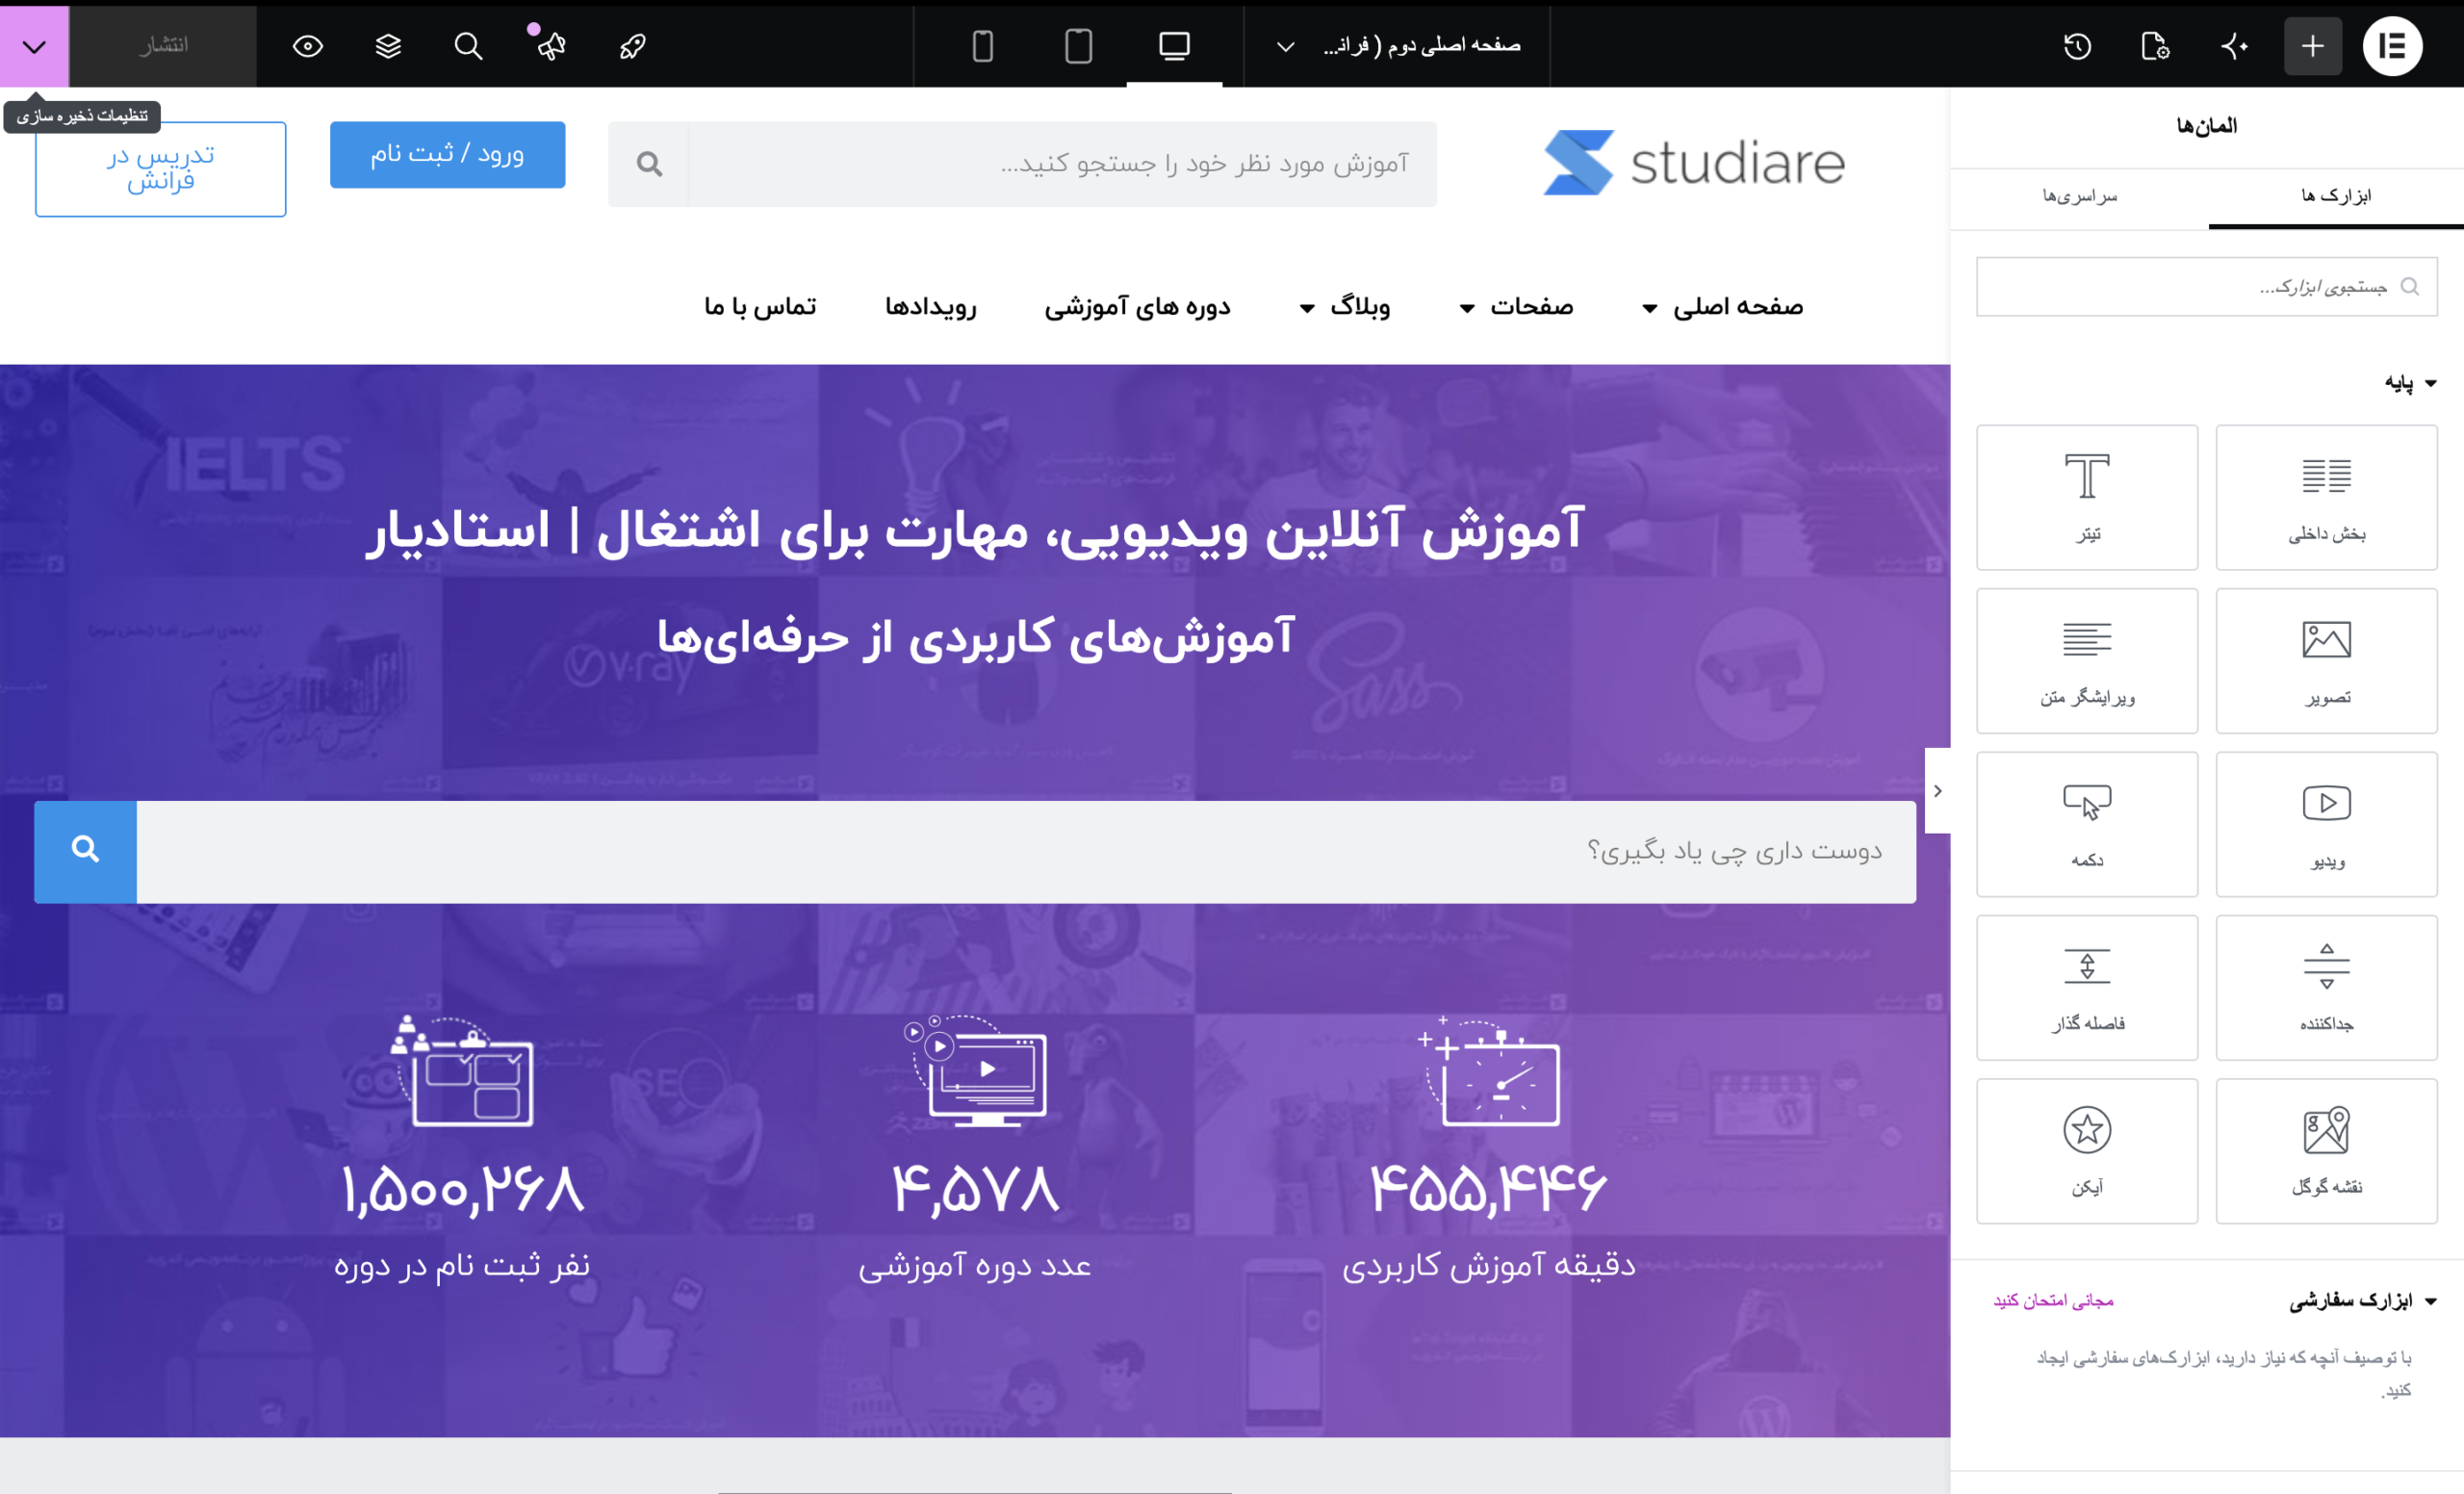This screenshot has width=2464, height=1494.
Task: Click the مجانی امتحان کنید link
Action: [x=2053, y=1300]
